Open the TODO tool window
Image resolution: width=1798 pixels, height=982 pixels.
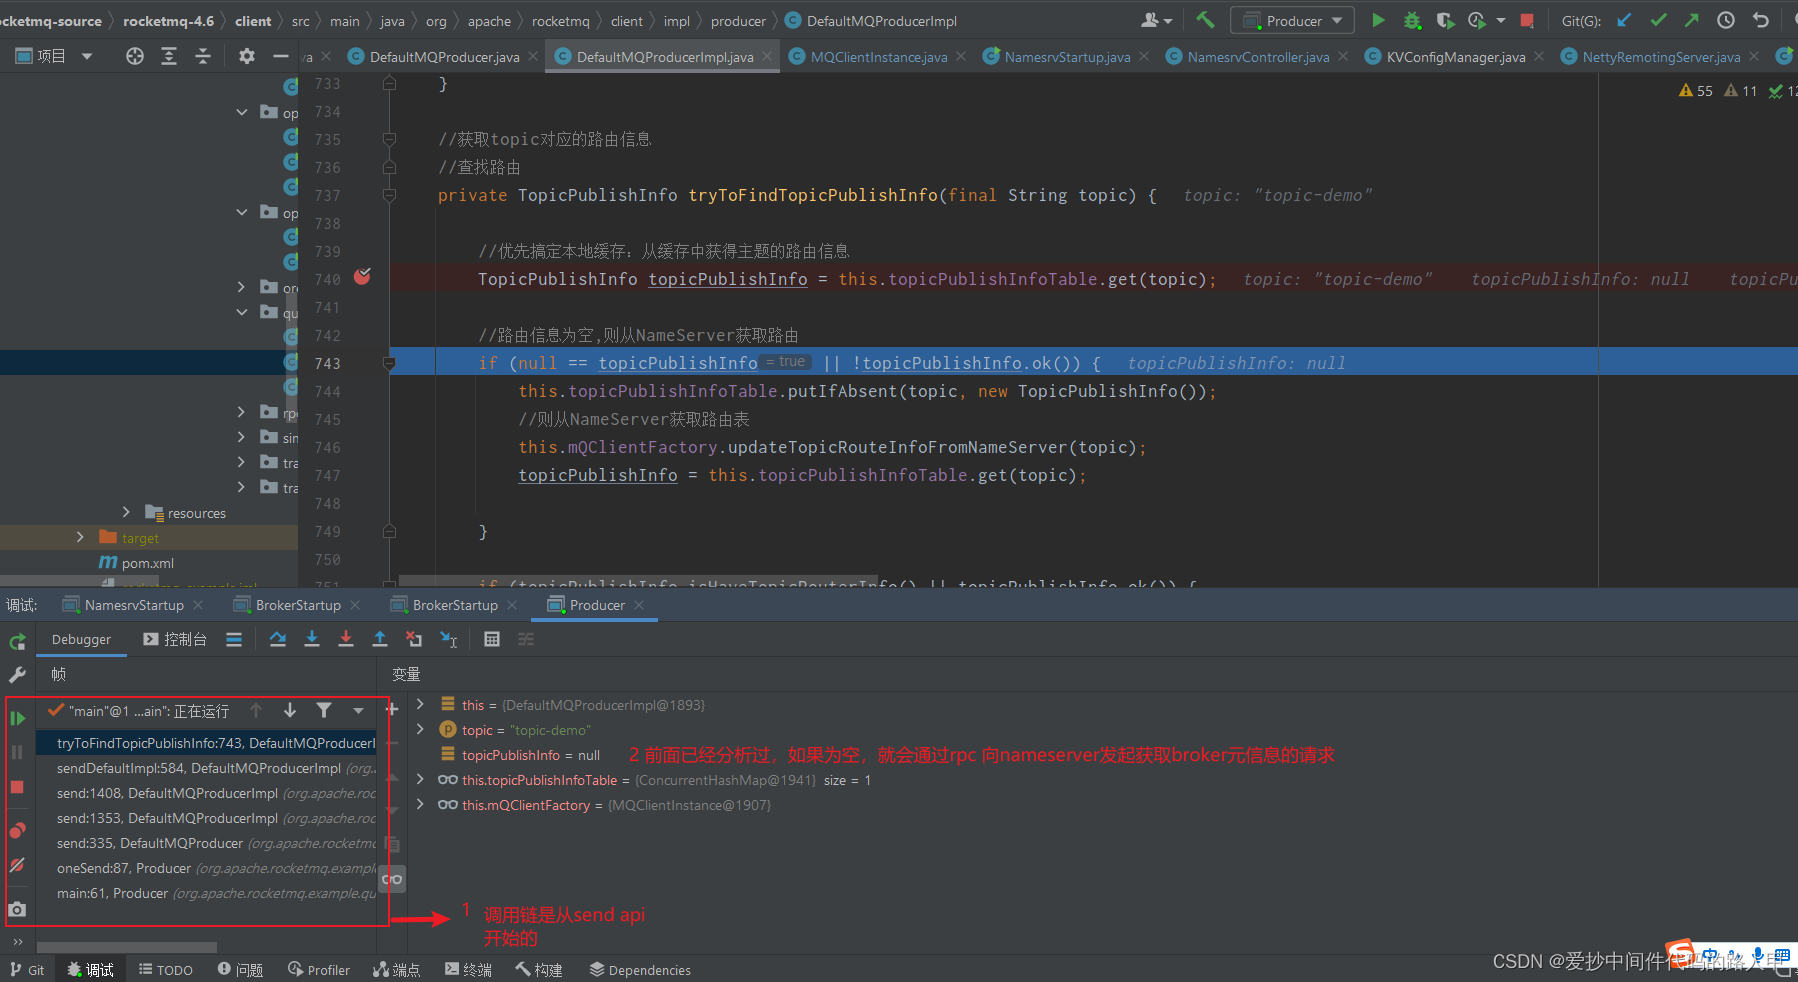tap(165, 970)
